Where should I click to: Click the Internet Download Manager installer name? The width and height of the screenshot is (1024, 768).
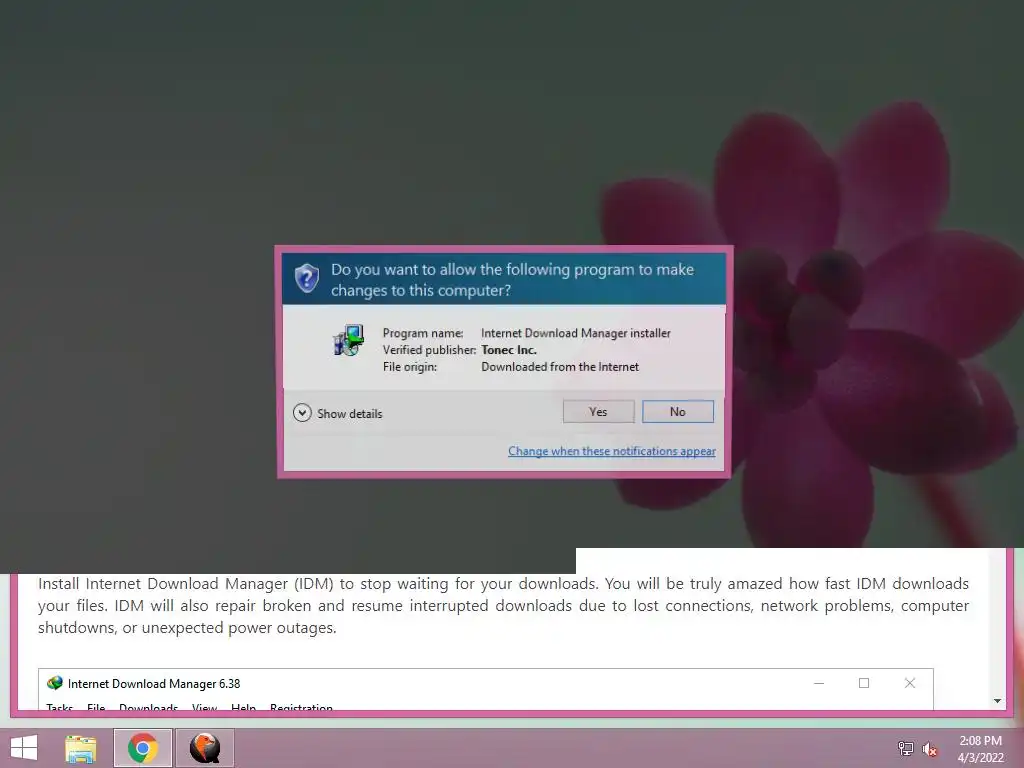tap(575, 333)
